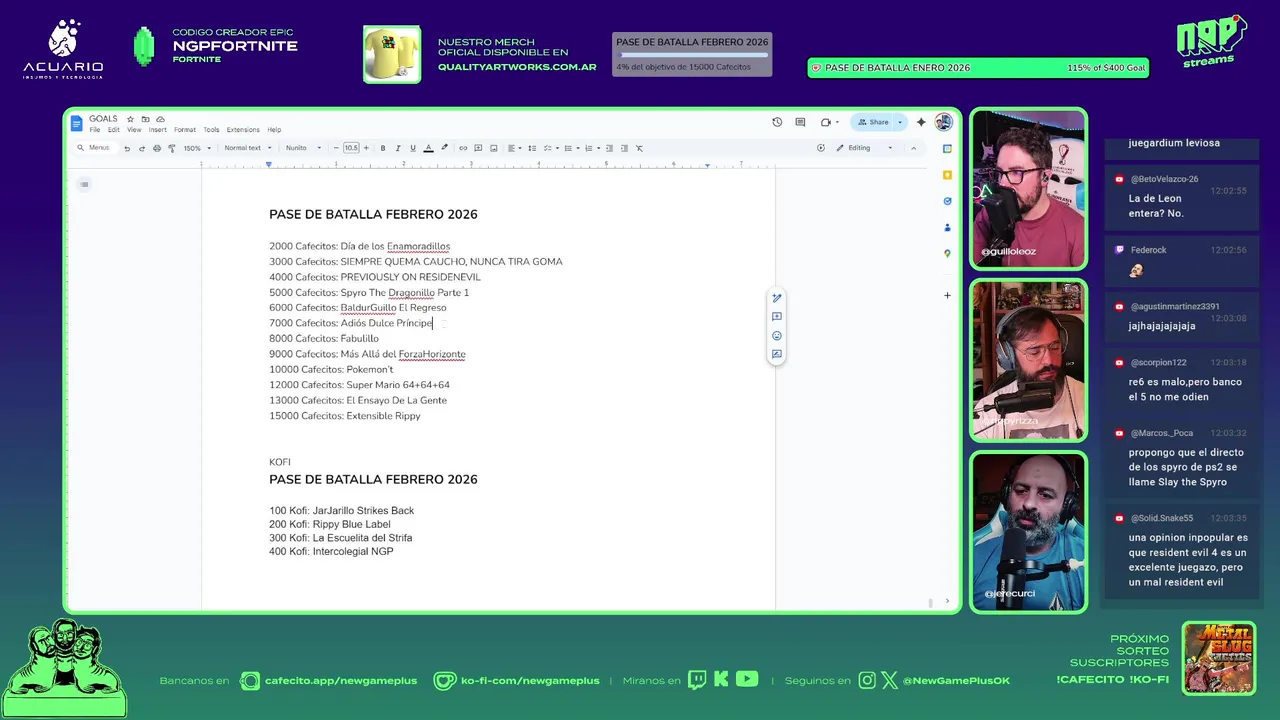Open the highlight color picker

(444, 148)
